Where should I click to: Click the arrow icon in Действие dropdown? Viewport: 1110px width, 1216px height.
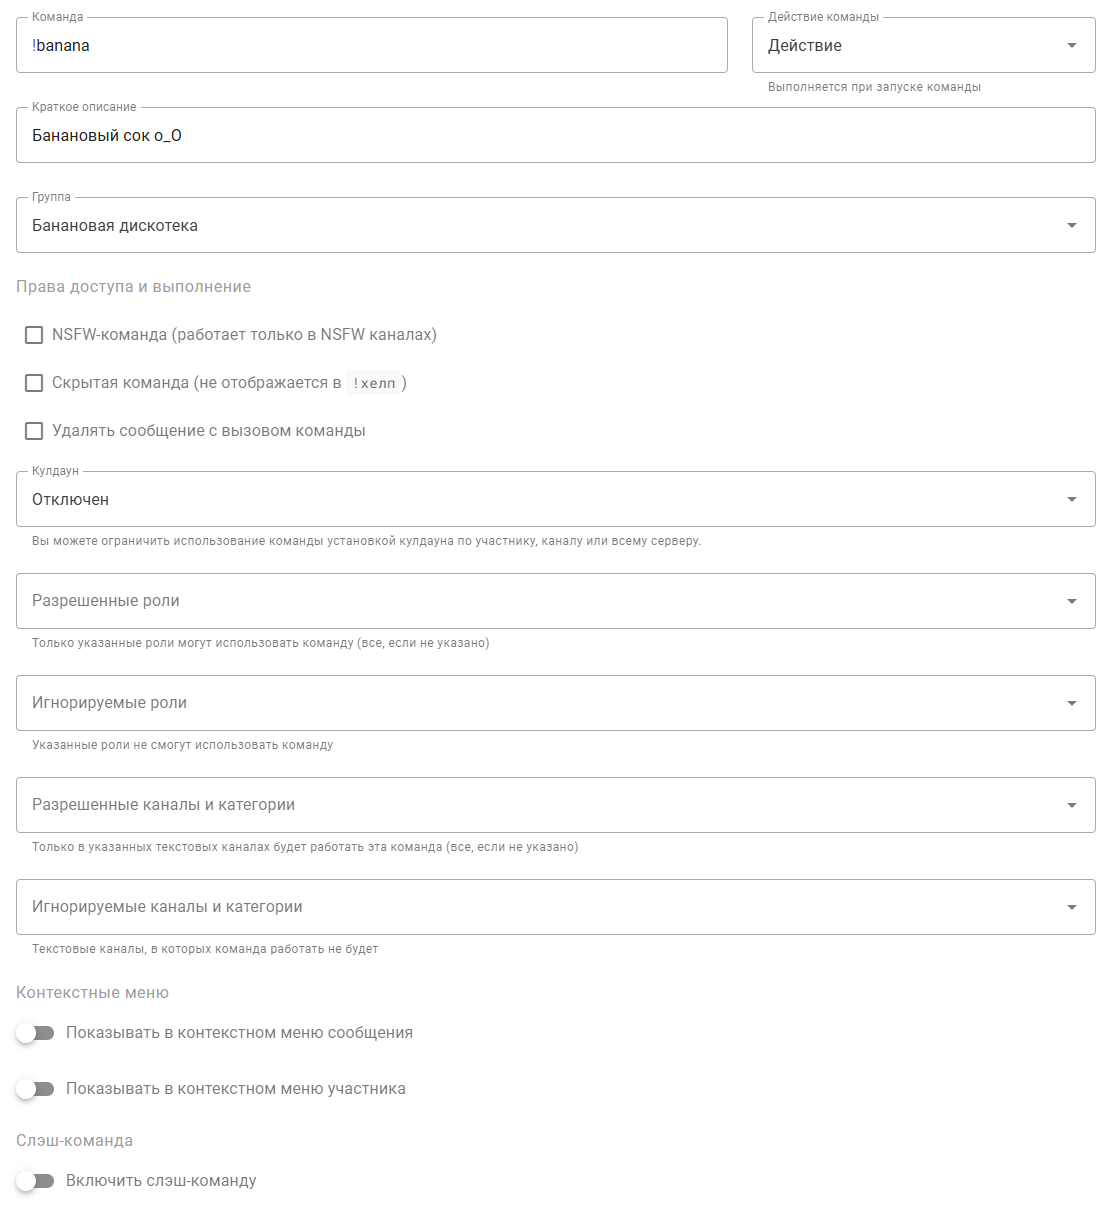1072,45
